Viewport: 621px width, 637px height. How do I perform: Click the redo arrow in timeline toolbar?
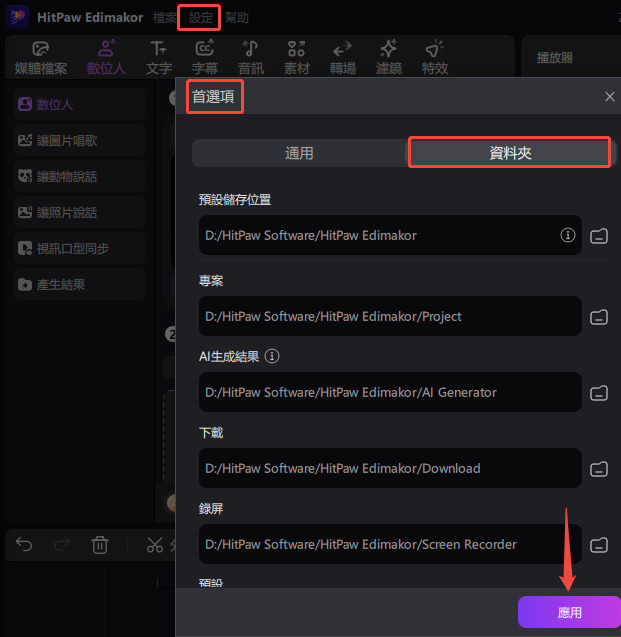point(62,544)
